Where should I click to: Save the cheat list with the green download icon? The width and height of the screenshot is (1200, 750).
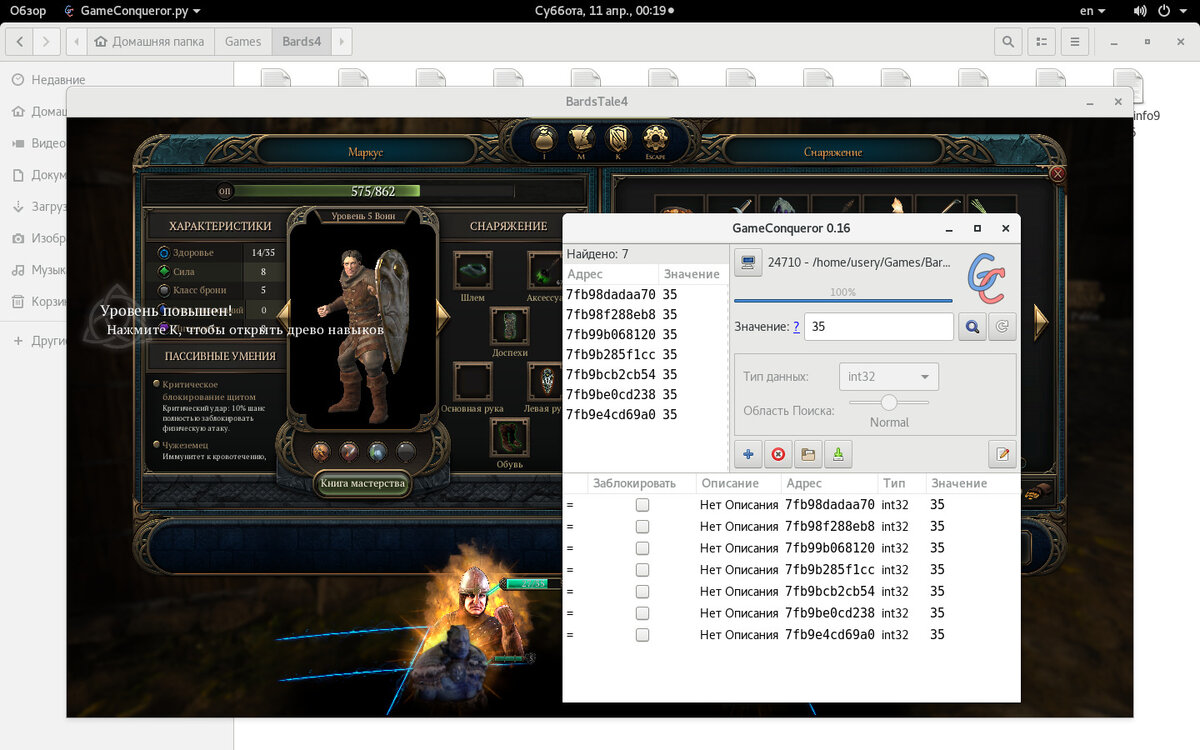(x=838, y=454)
